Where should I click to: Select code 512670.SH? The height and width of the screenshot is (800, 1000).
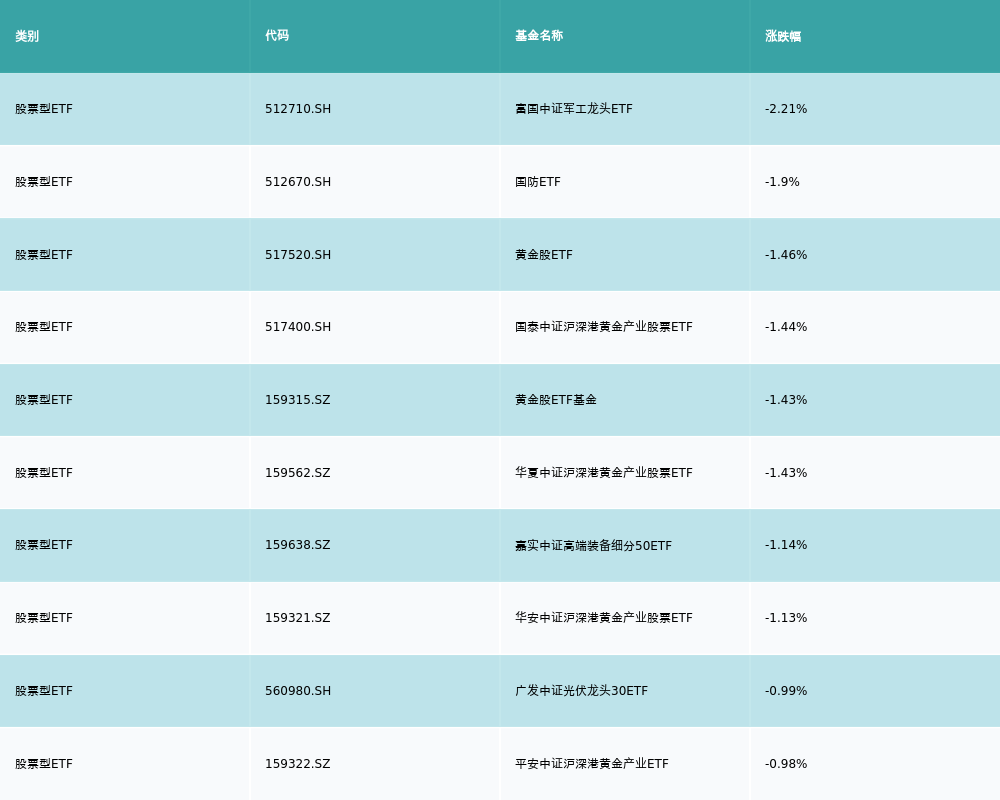298,182
